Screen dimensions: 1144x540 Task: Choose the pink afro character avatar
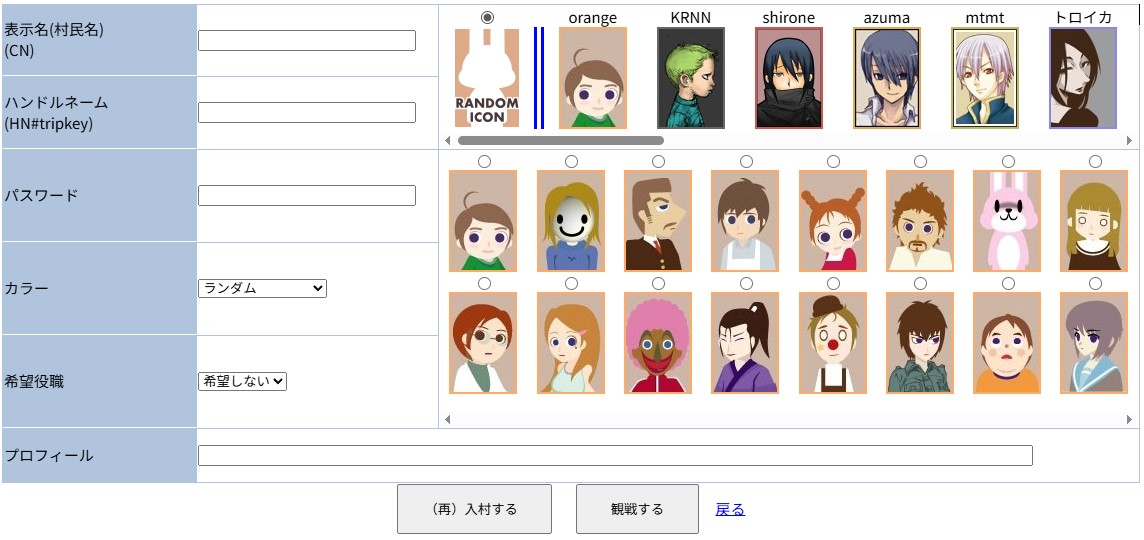click(658, 343)
